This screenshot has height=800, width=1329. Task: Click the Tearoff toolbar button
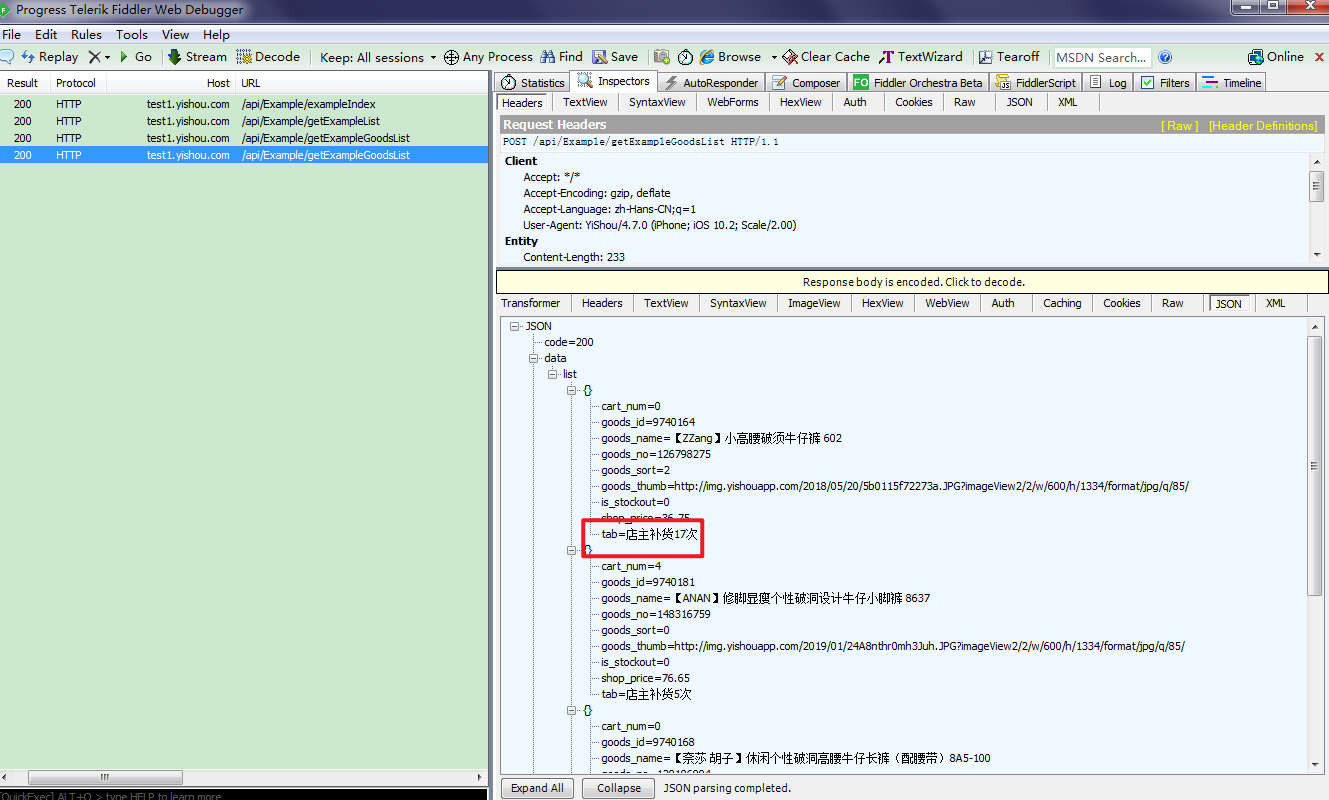(1009, 57)
